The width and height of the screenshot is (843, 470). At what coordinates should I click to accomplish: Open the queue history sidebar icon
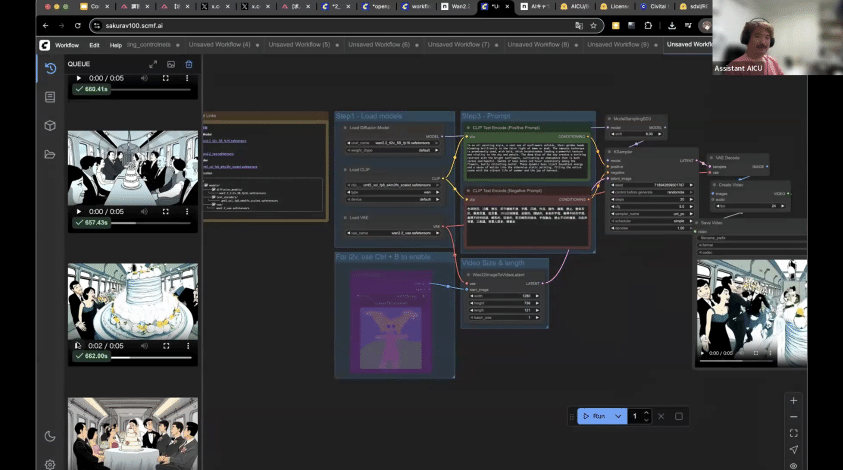click(50, 68)
